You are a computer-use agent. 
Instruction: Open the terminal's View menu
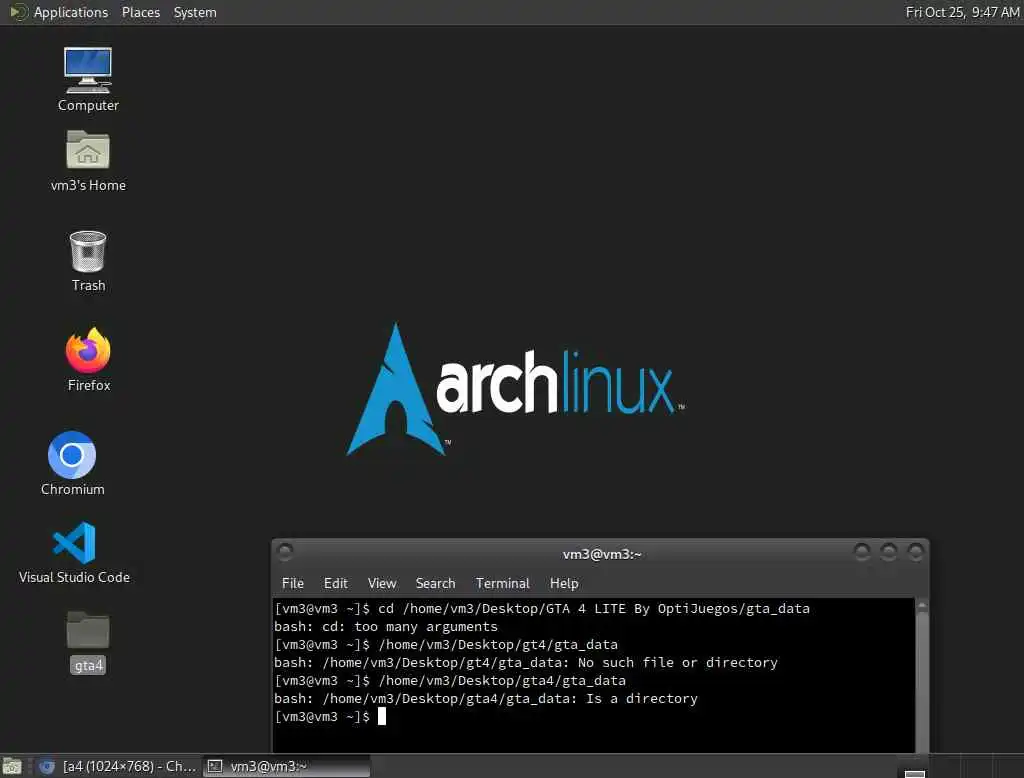click(382, 583)
